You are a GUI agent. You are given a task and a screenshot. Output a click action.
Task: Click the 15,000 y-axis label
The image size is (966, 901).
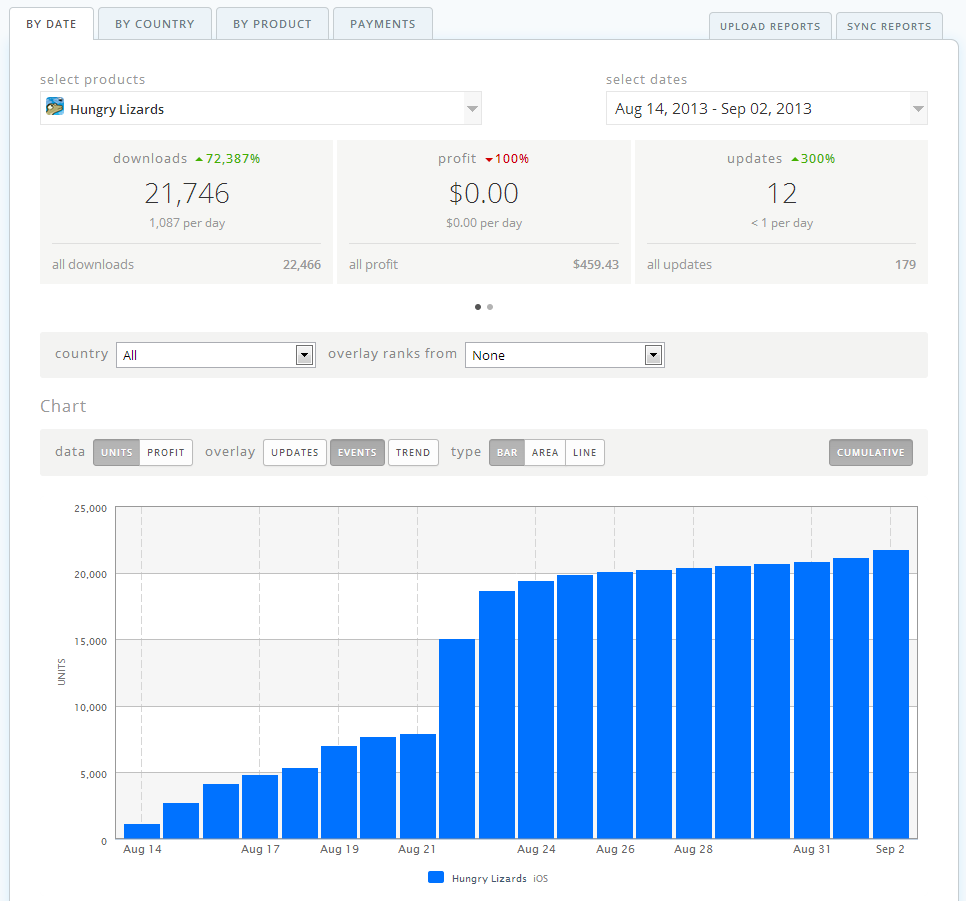point(91,642)
